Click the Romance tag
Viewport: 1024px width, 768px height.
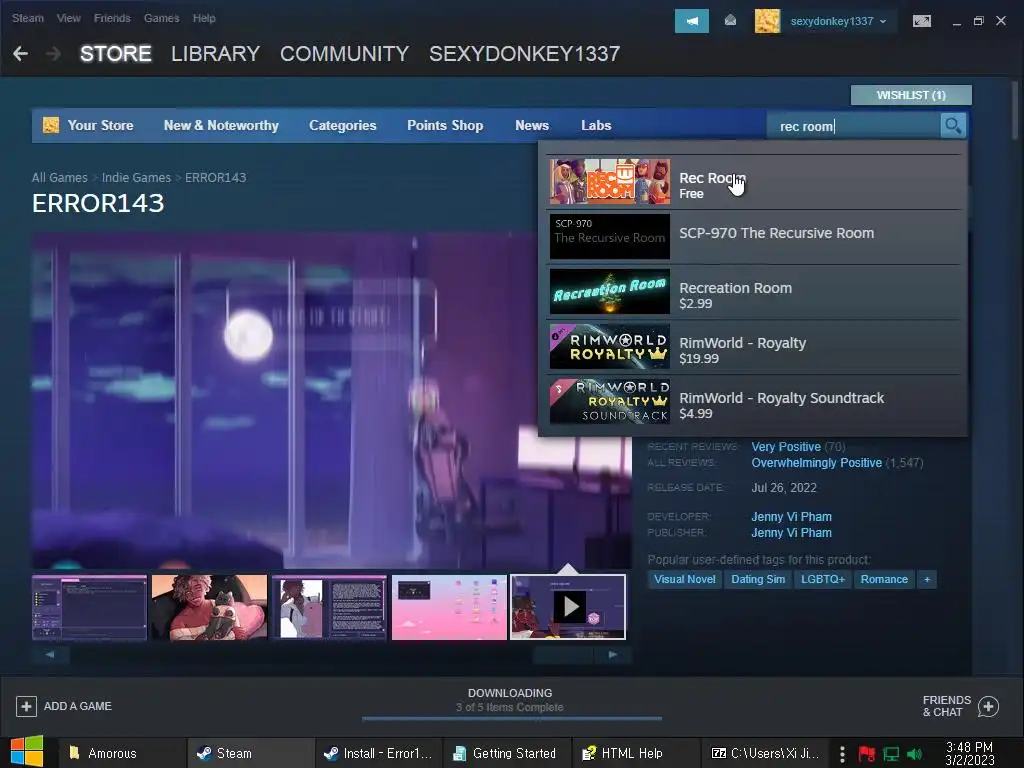884,579
